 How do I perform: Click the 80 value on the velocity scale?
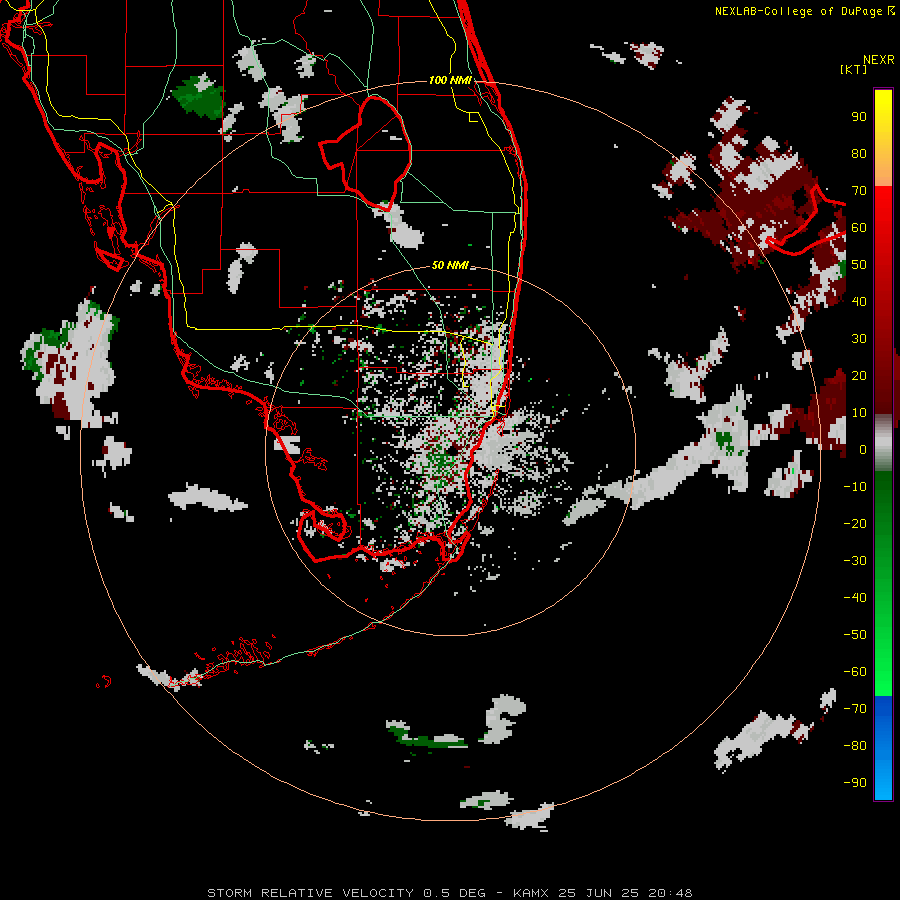point(859,153)
